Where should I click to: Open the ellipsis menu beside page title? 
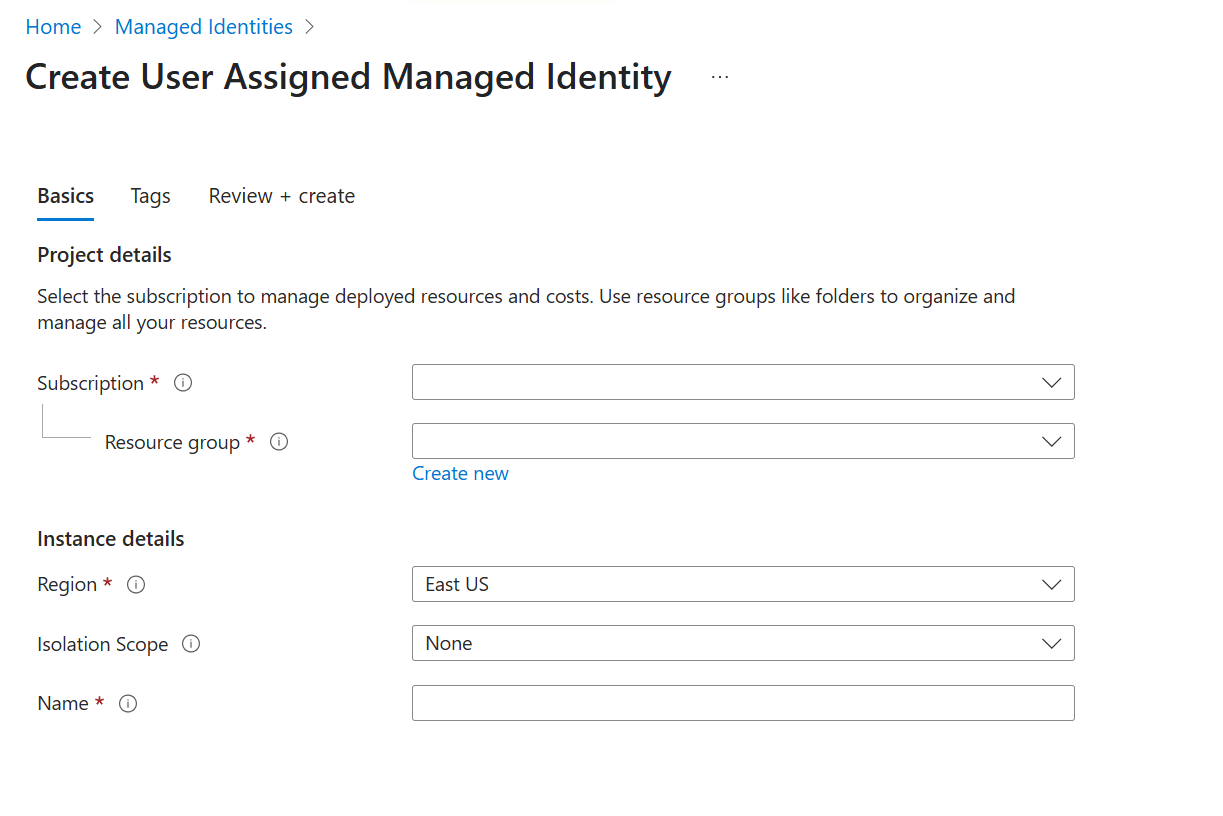tap(720, 77)
